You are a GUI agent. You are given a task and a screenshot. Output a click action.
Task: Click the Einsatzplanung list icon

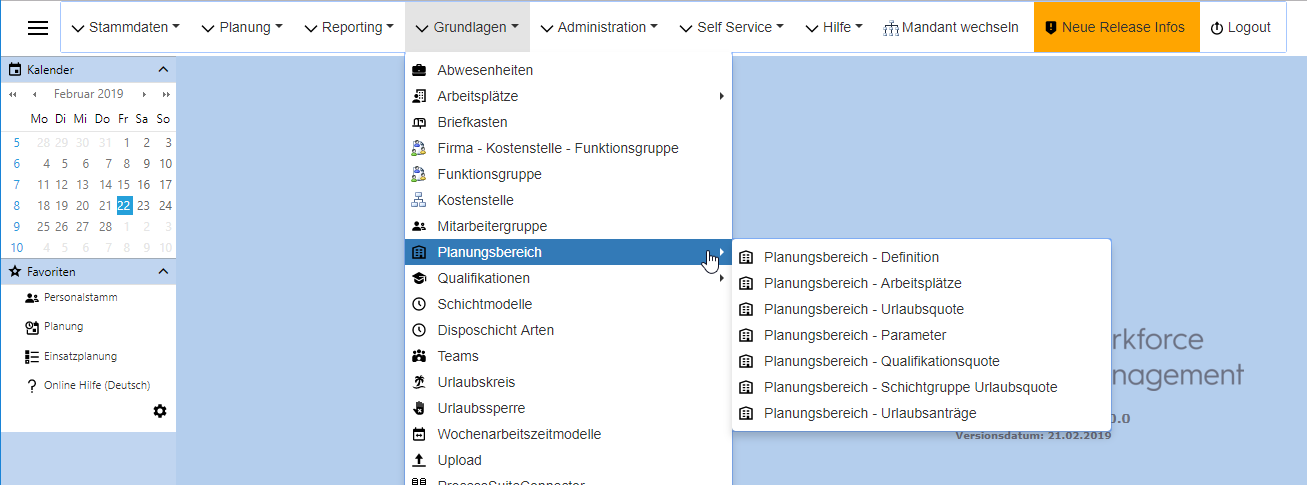[x=32, y=356]
